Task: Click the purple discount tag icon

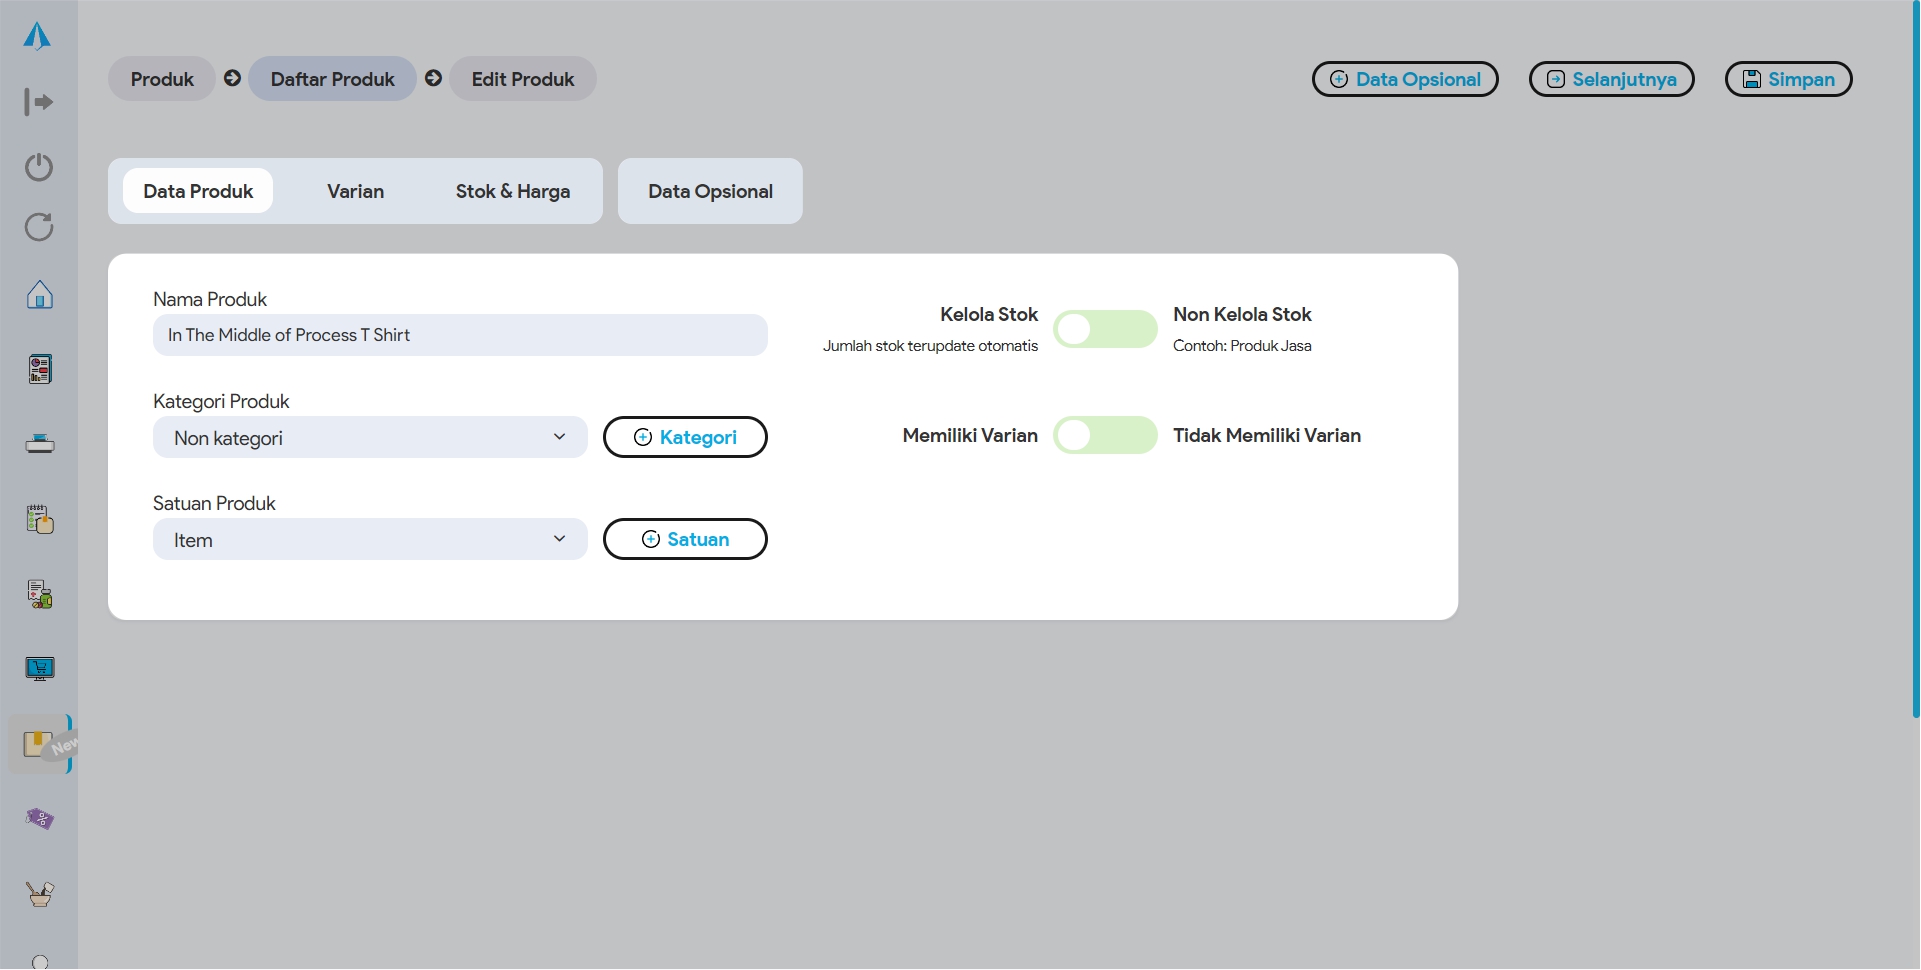Action: tap(39, 819)
